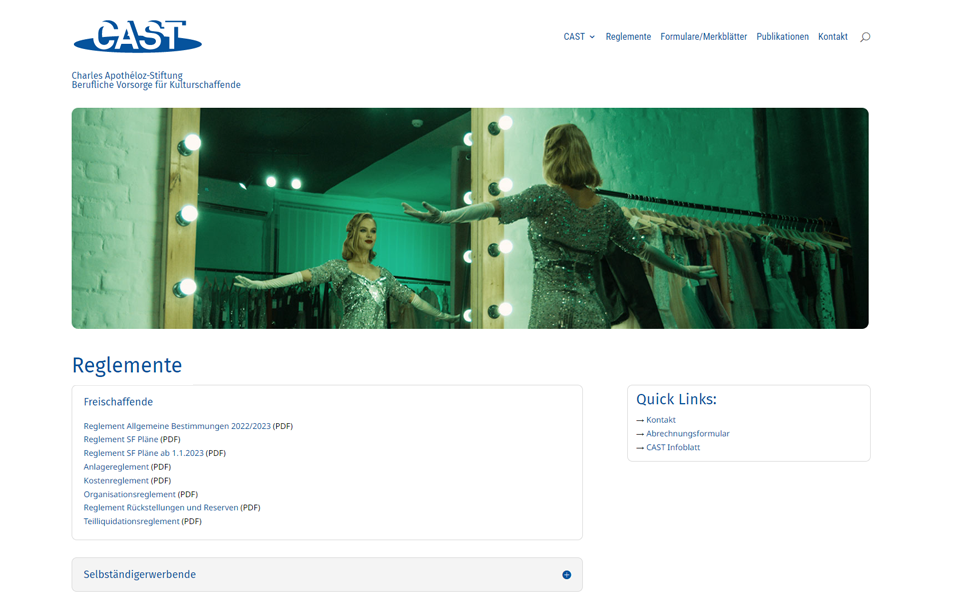
Task: Open the Kostenreglement link
Action: click(116, 481)
